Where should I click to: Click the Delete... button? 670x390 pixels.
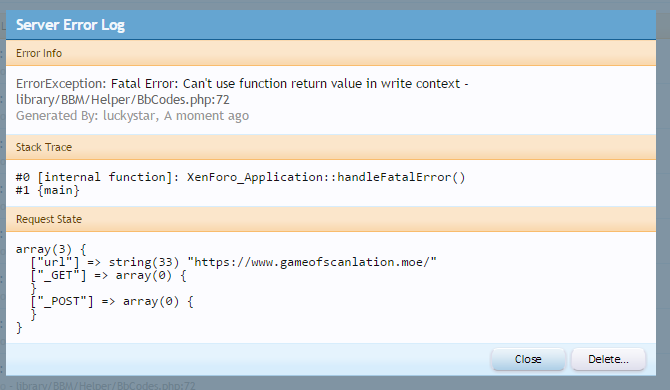(x=608, y=359)
